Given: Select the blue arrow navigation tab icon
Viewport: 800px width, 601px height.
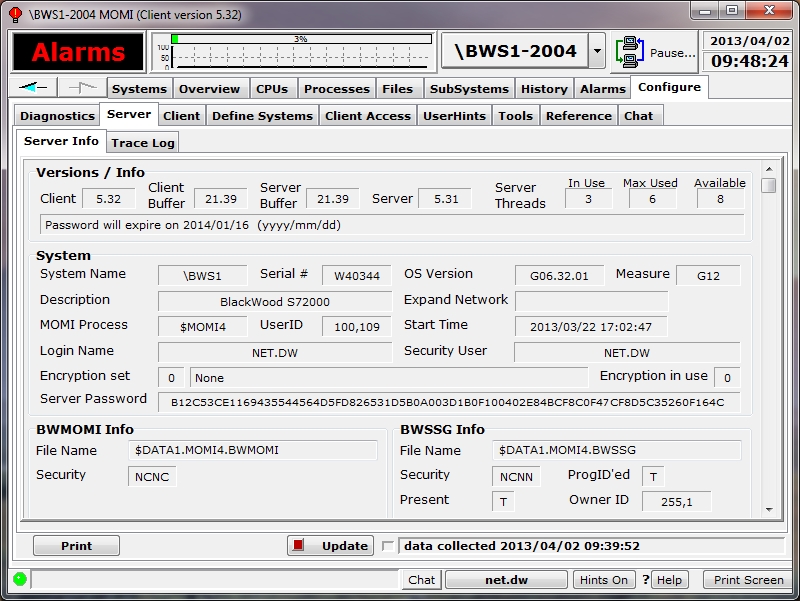Looking at the screenshot, I should (x=33, y=88).
